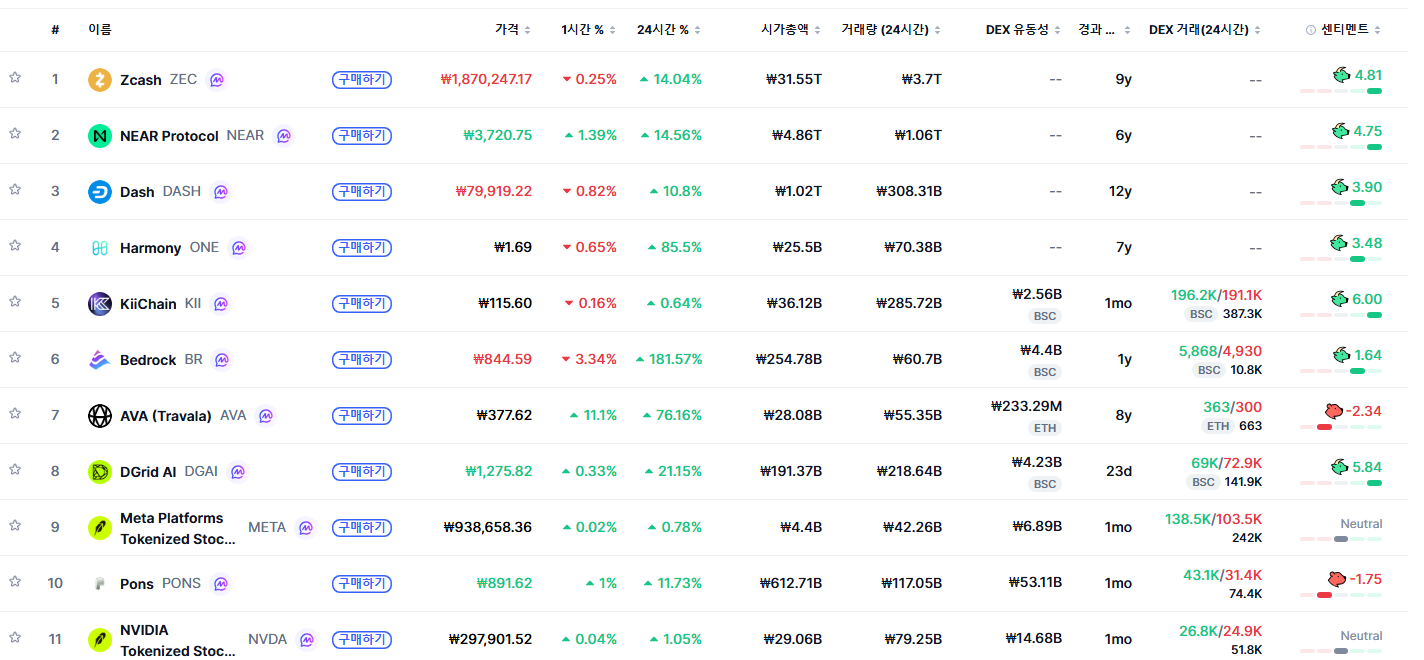
Task: Click the 구매하기 button for Pons
Action: coord(362,583)
